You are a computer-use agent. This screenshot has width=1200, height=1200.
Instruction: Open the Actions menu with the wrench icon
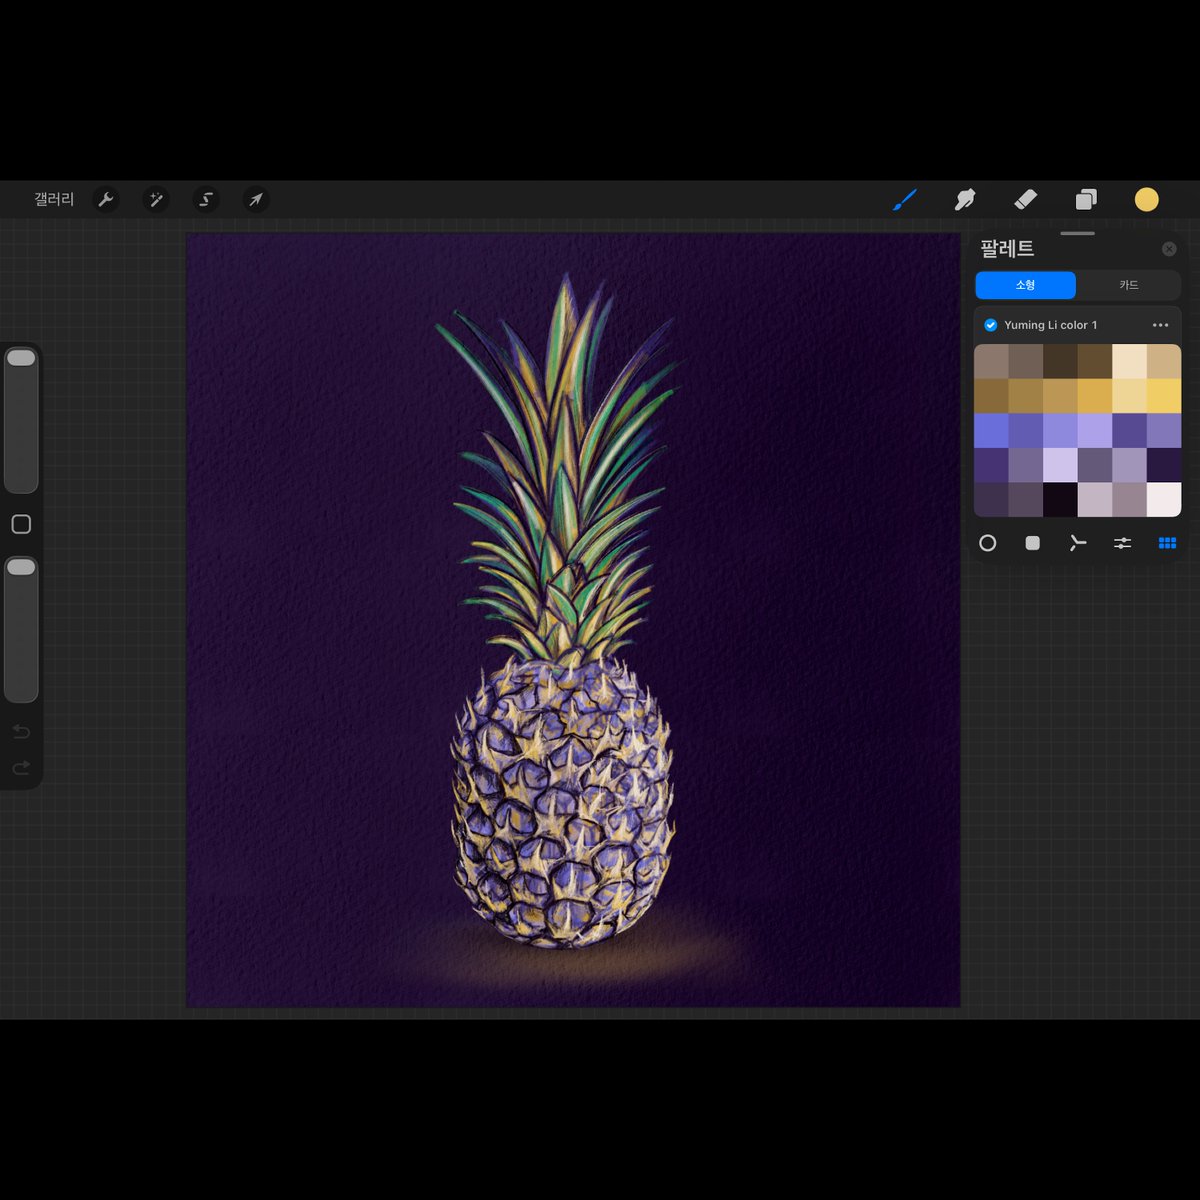[x=105, y=199]
